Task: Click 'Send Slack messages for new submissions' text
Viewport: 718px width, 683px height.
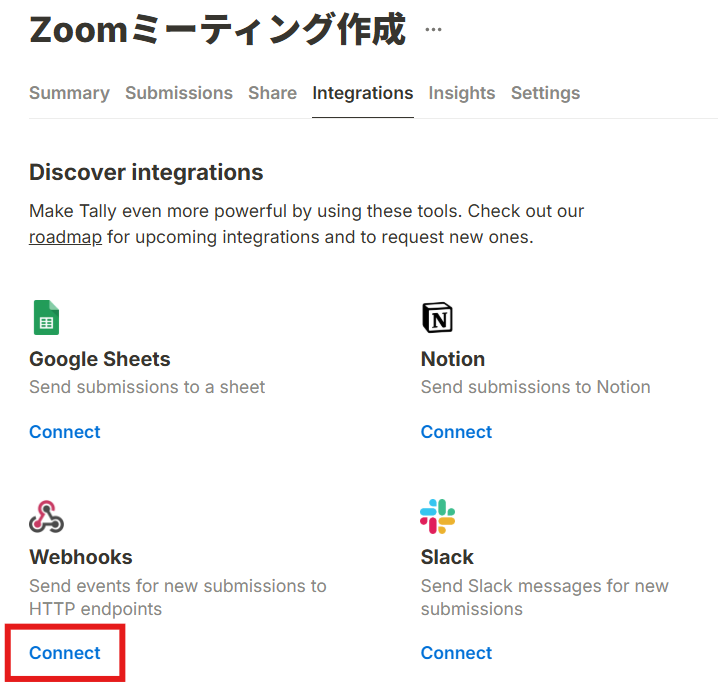Action: point(545,597)
